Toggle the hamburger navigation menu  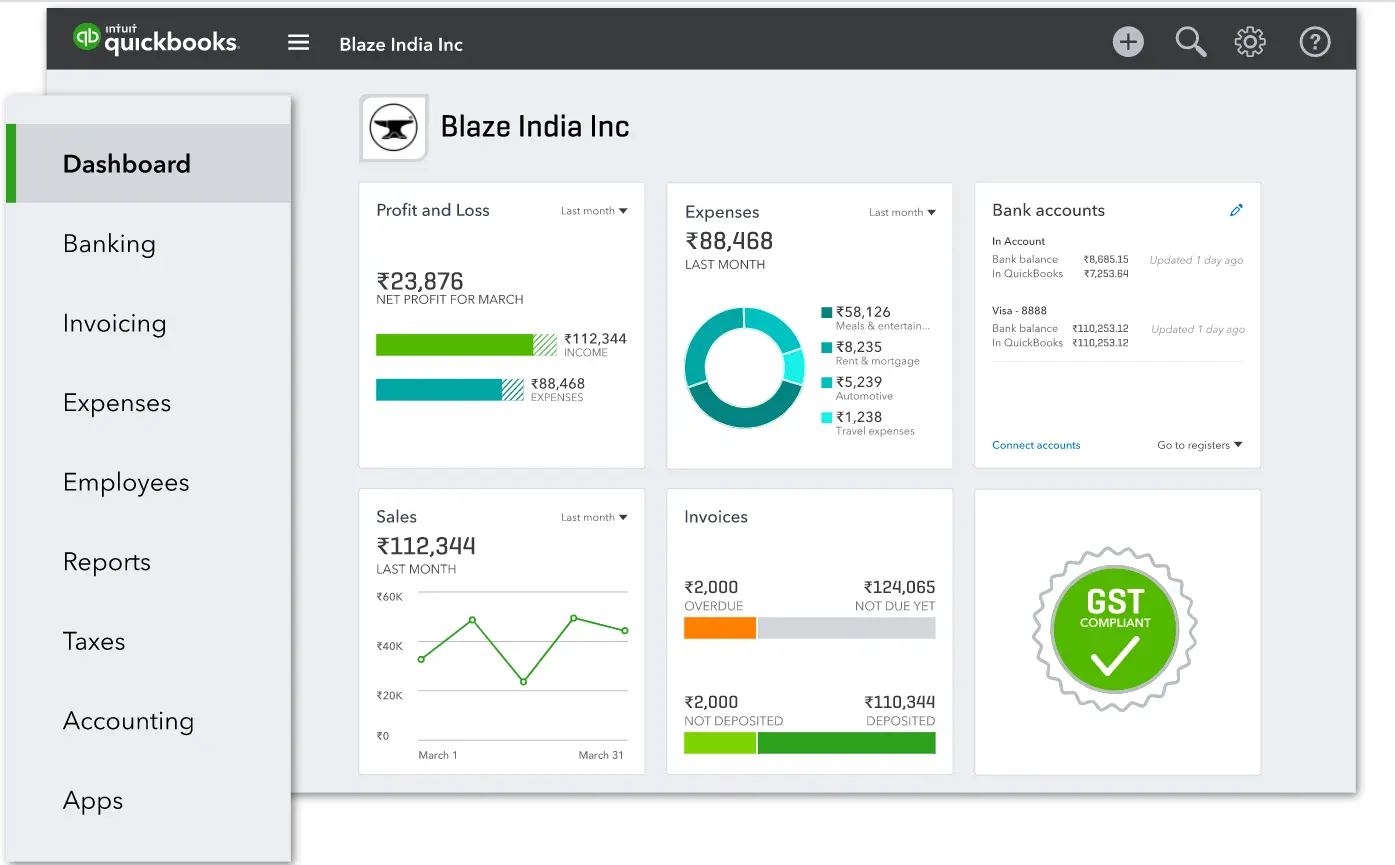(298, 43)
